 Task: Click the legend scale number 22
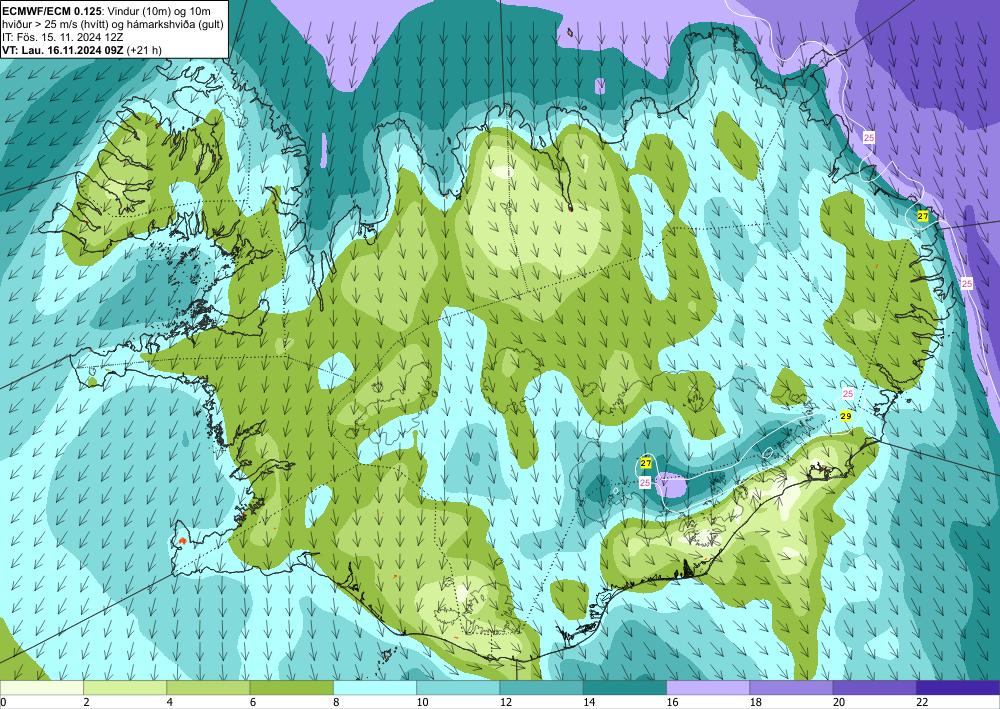[x=923, y=702]
